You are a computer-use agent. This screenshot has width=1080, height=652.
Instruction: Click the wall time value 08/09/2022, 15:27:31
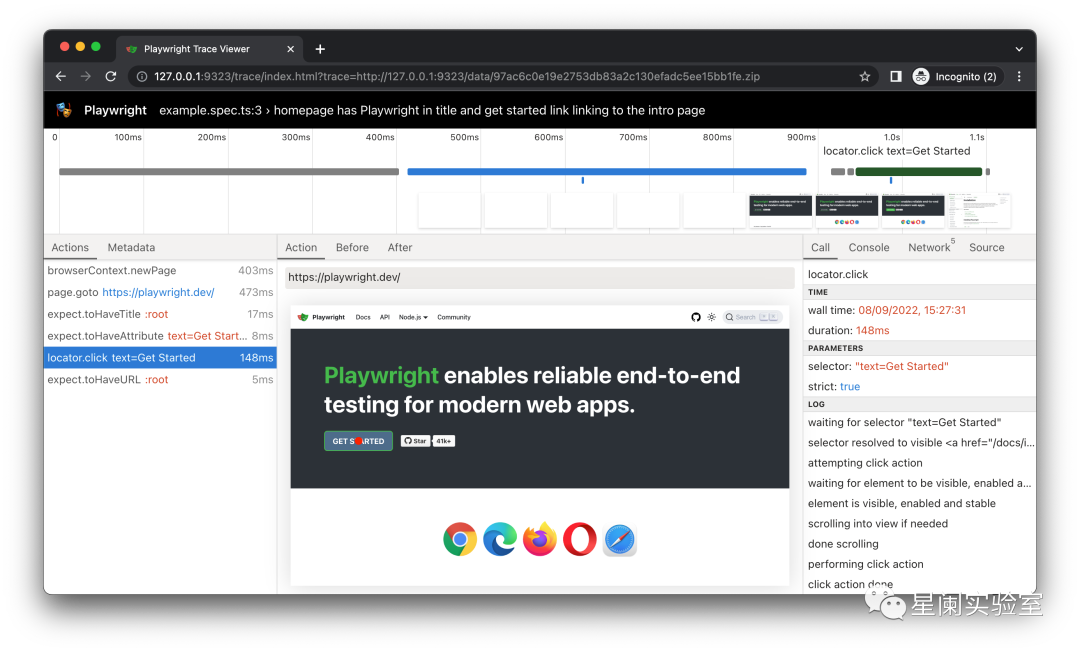pyautogui.click(x=912, y=311)
